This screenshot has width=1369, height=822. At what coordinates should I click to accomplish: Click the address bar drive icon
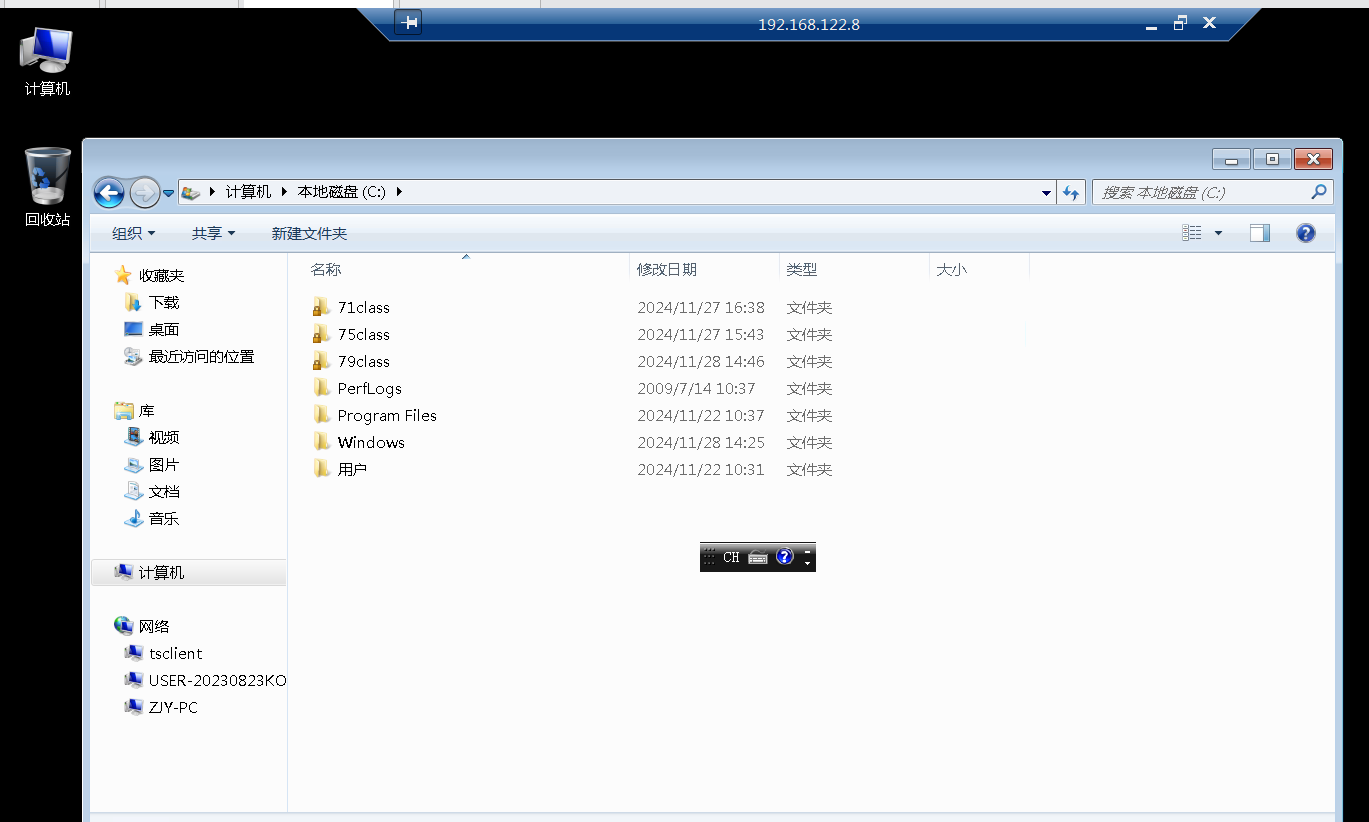[191, 192]
